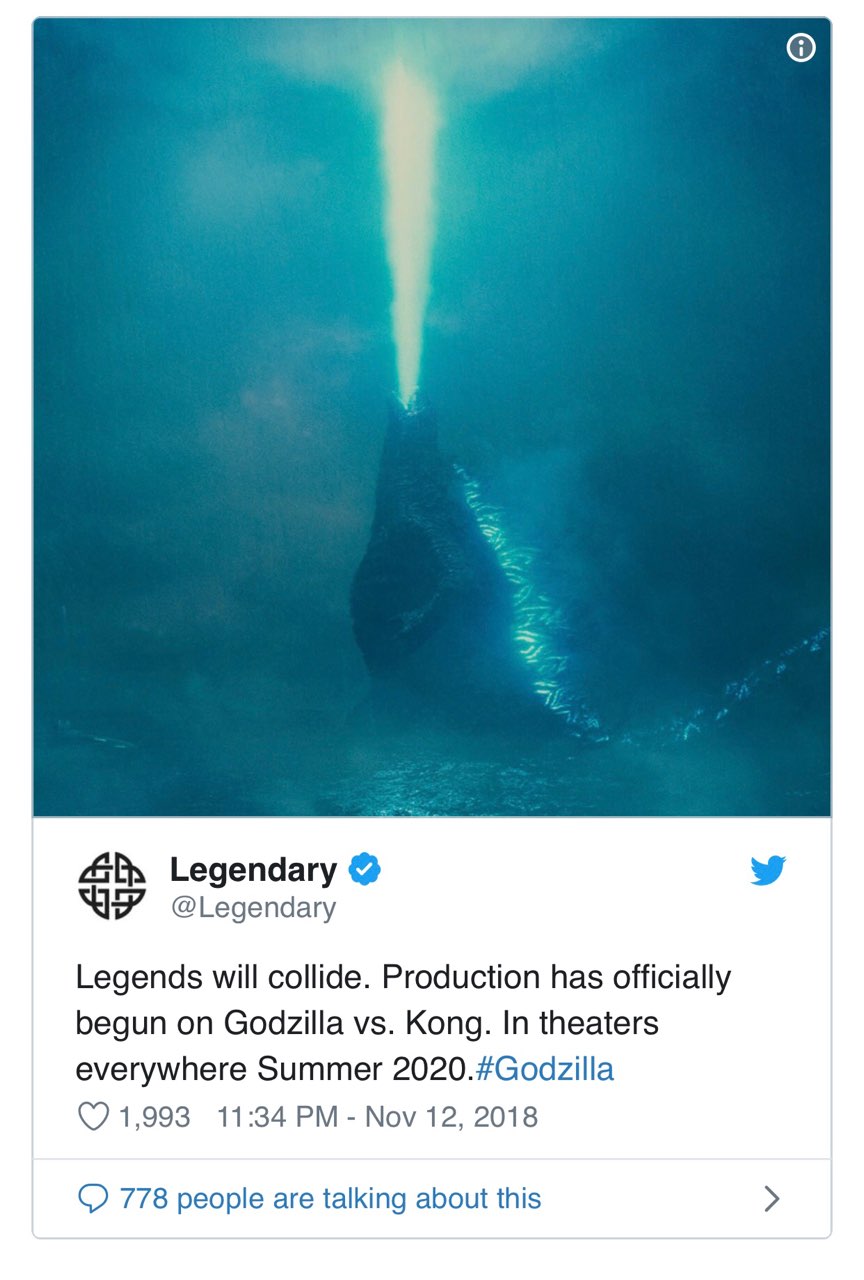The height and width of the screenshot is (1280, 864).
Task: Click the info icon on the image
Action: click(x=801, y=47)
